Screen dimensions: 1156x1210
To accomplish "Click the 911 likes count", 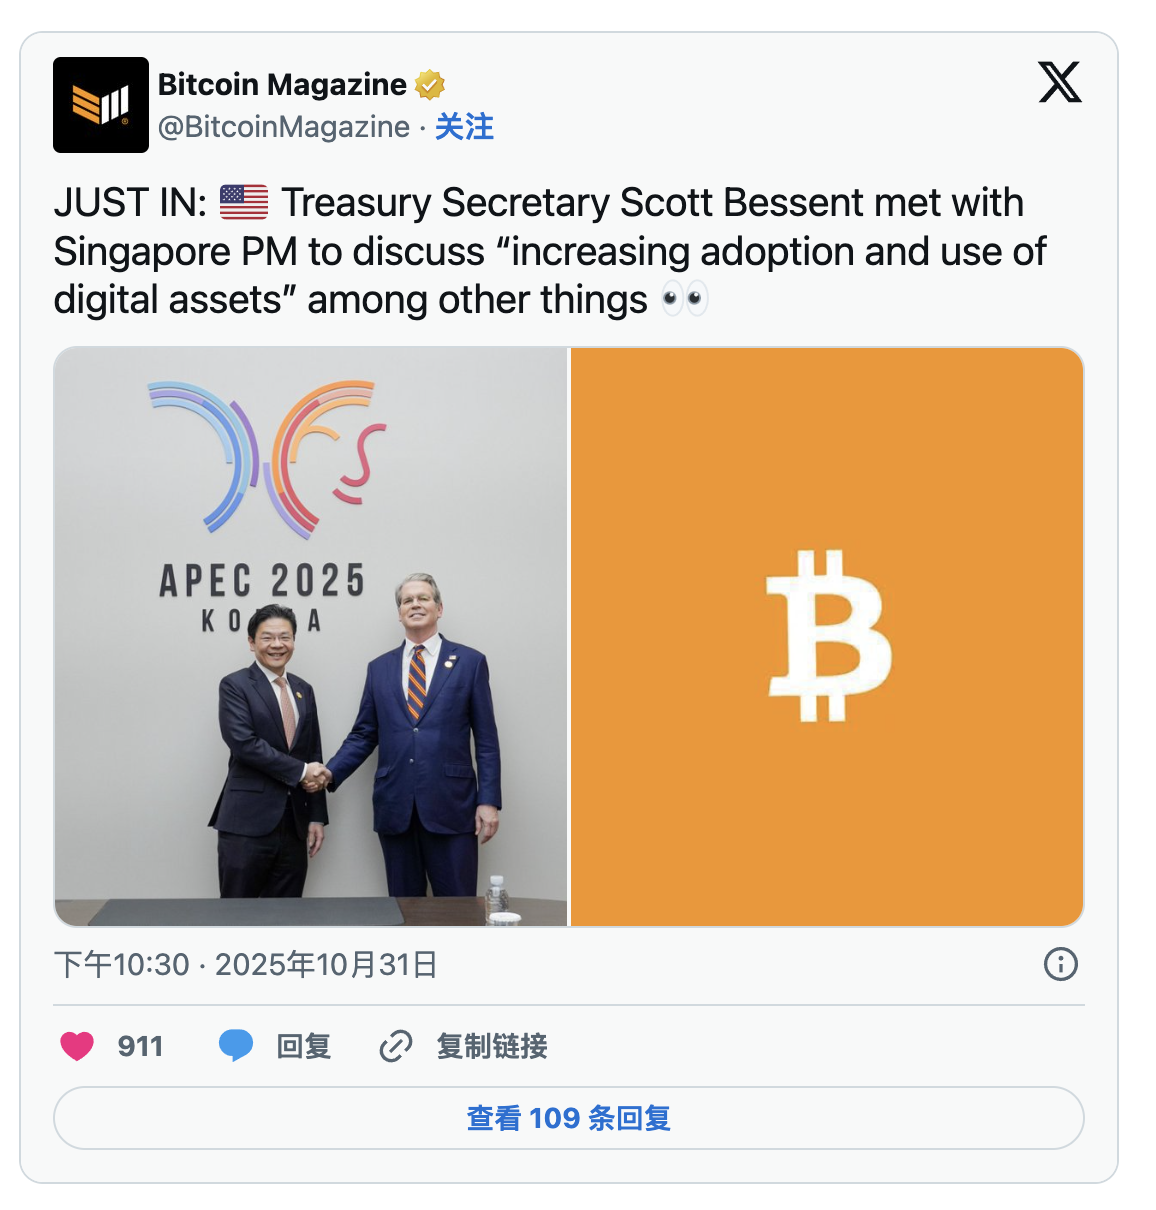I will click(x=140, y=1046).
